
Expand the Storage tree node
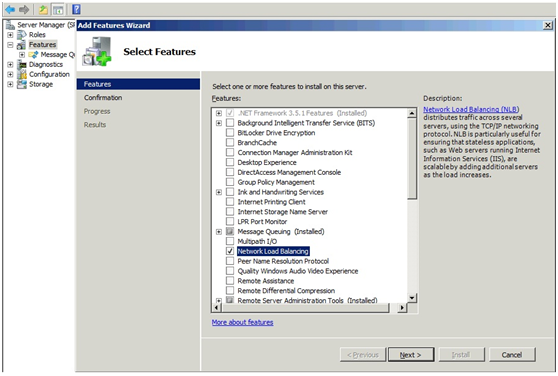tap(10, 84)
